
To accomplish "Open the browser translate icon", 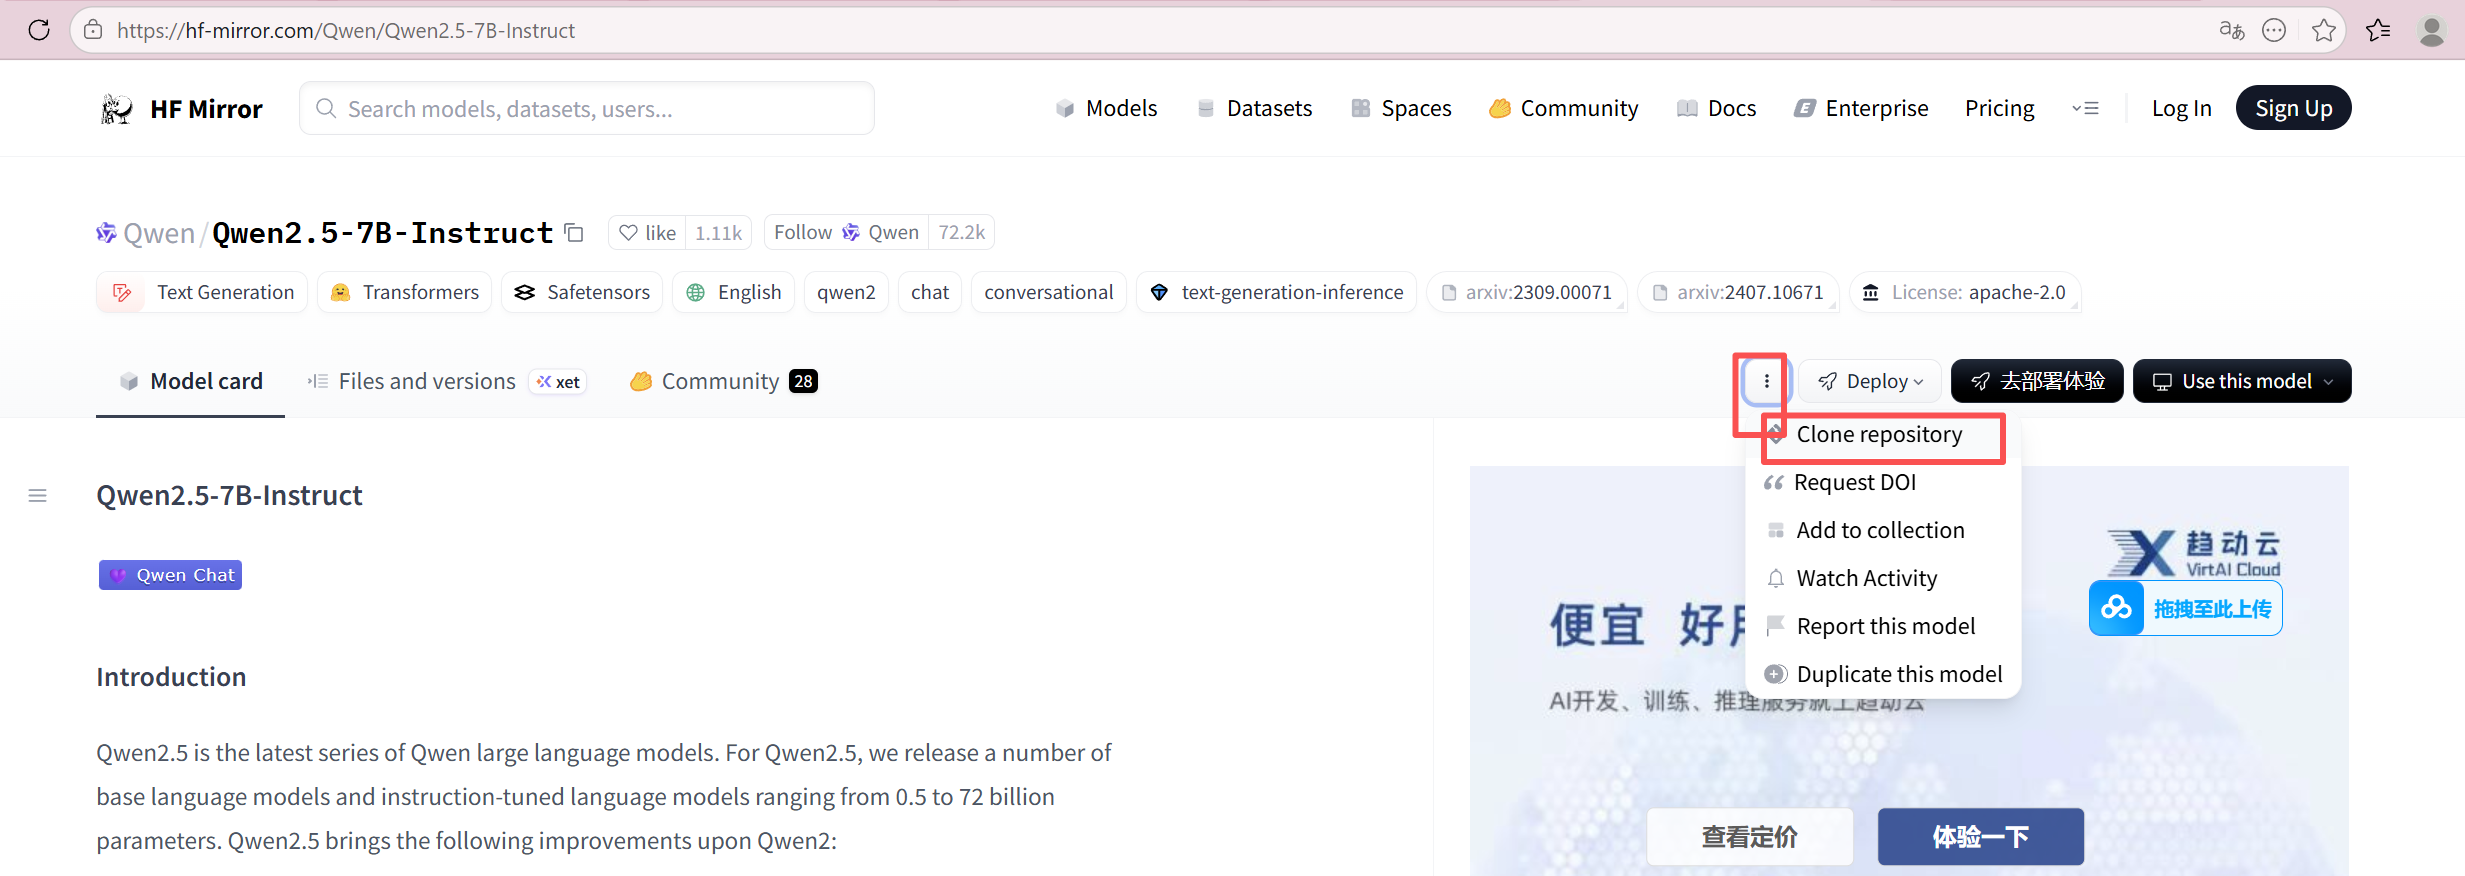I will [2231, 30].
